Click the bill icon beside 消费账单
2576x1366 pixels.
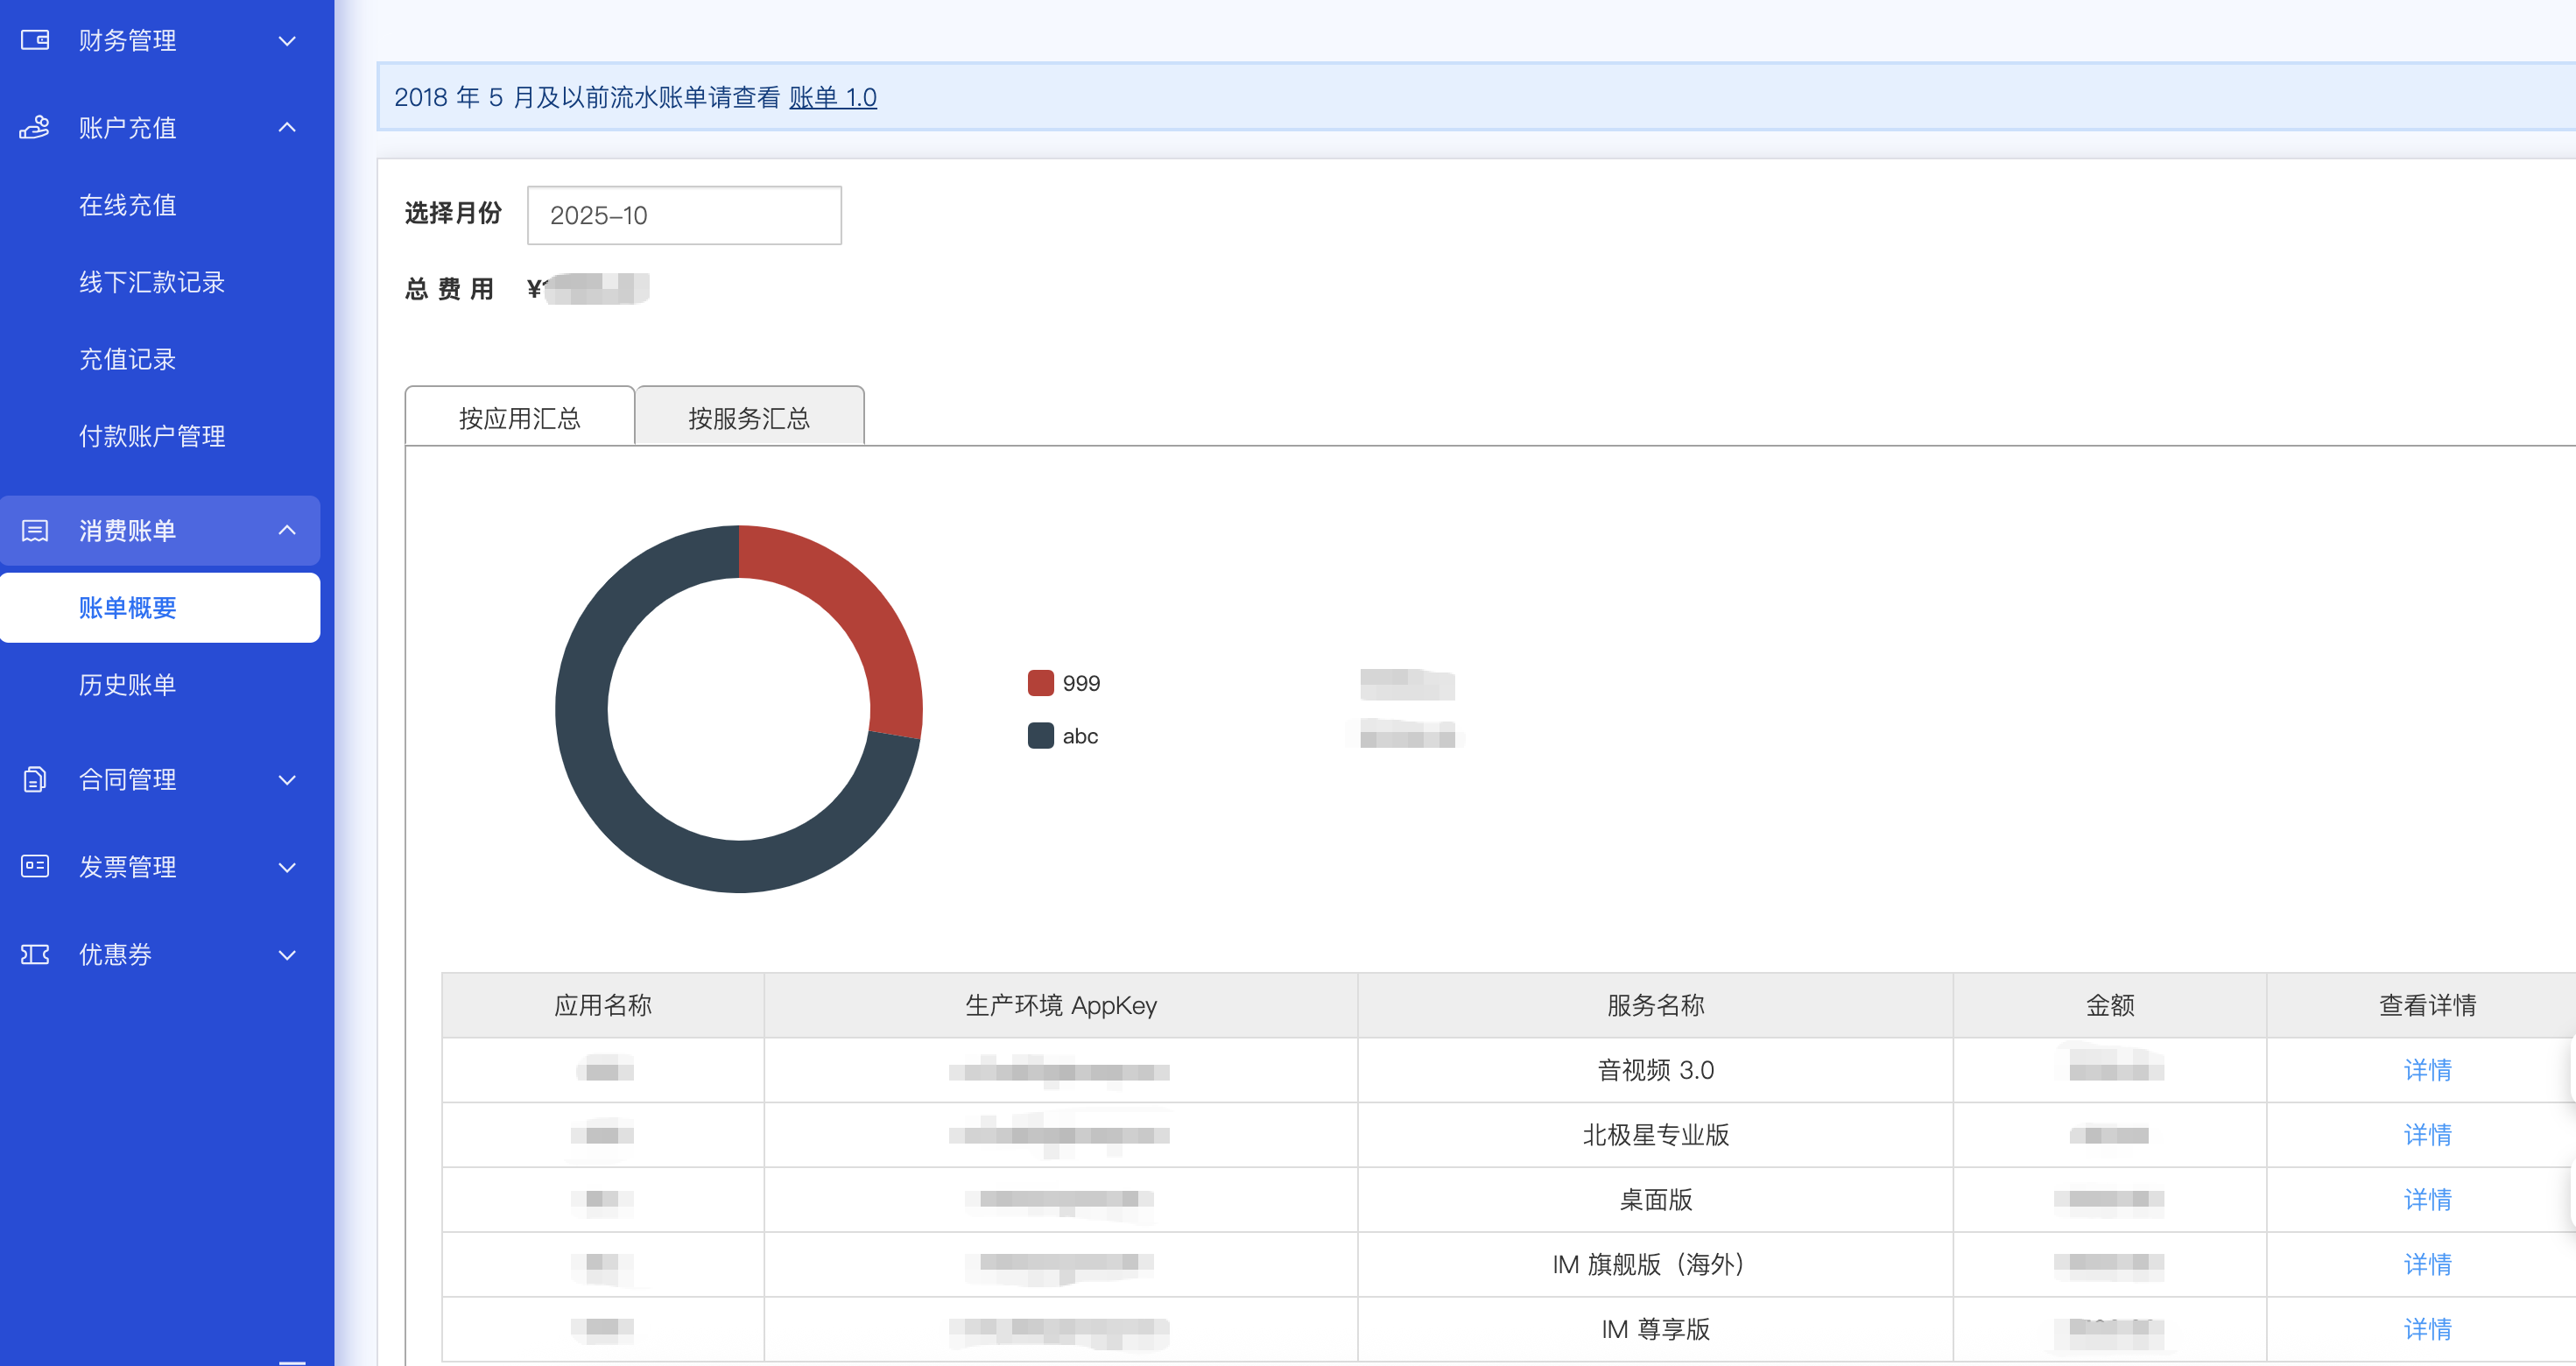pos(35,530)
